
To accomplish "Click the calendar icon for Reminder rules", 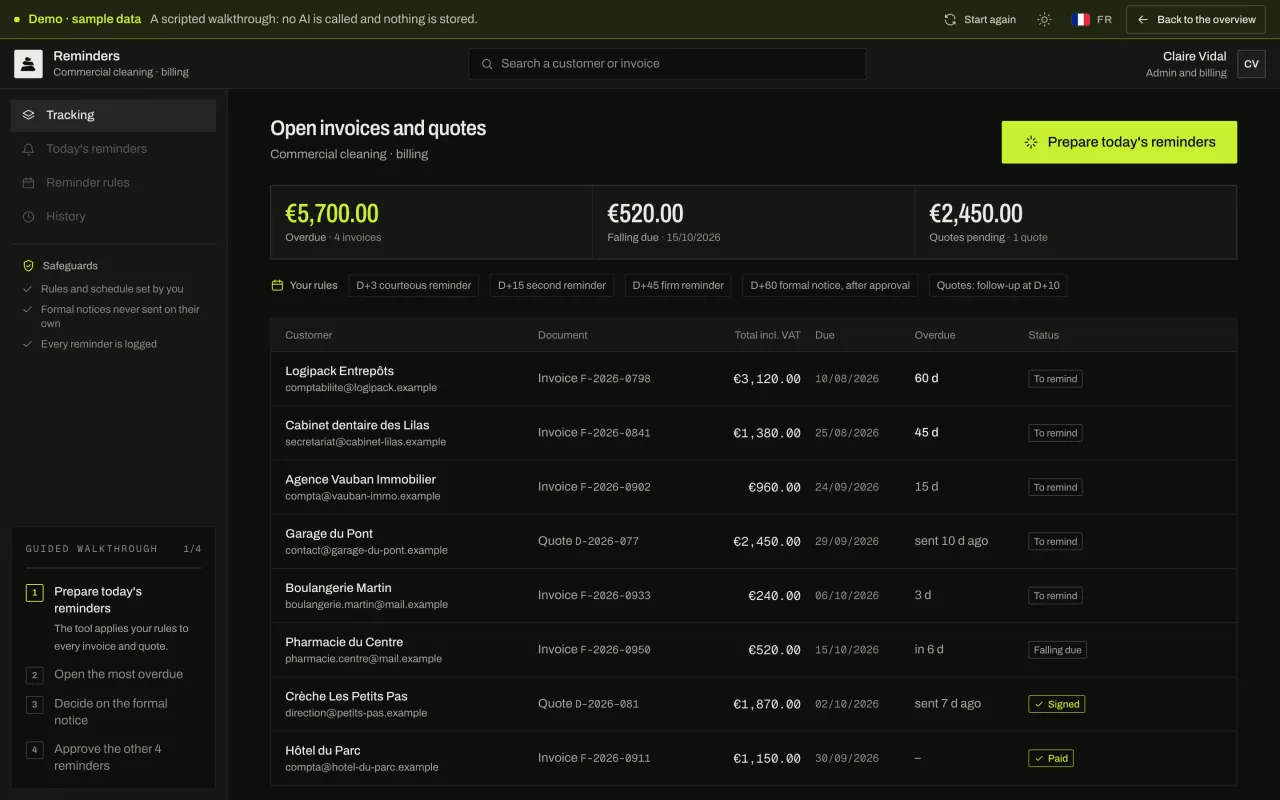I will pyautogui.click(x=28, y=183).
